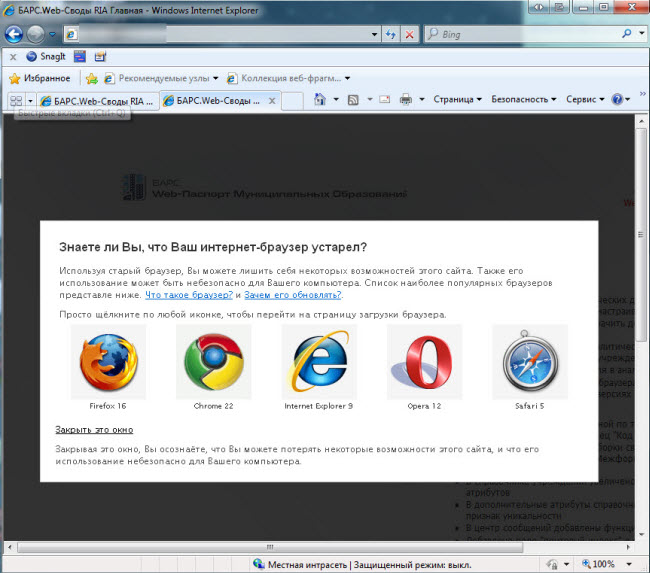Open the Страница menu
The image size is (650, 573).
point(458,100)
